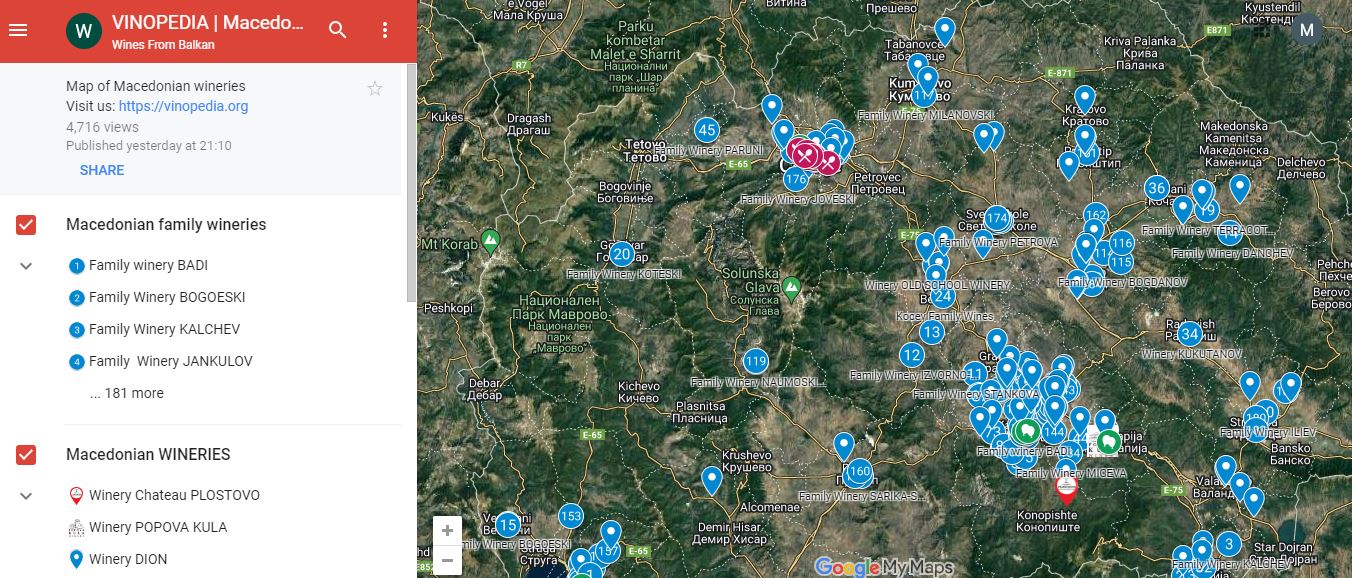Click the Winery OLD SCHOOL WINERY label
Image resolution: width=1352 pixels, height=578 pixels.
938,285
